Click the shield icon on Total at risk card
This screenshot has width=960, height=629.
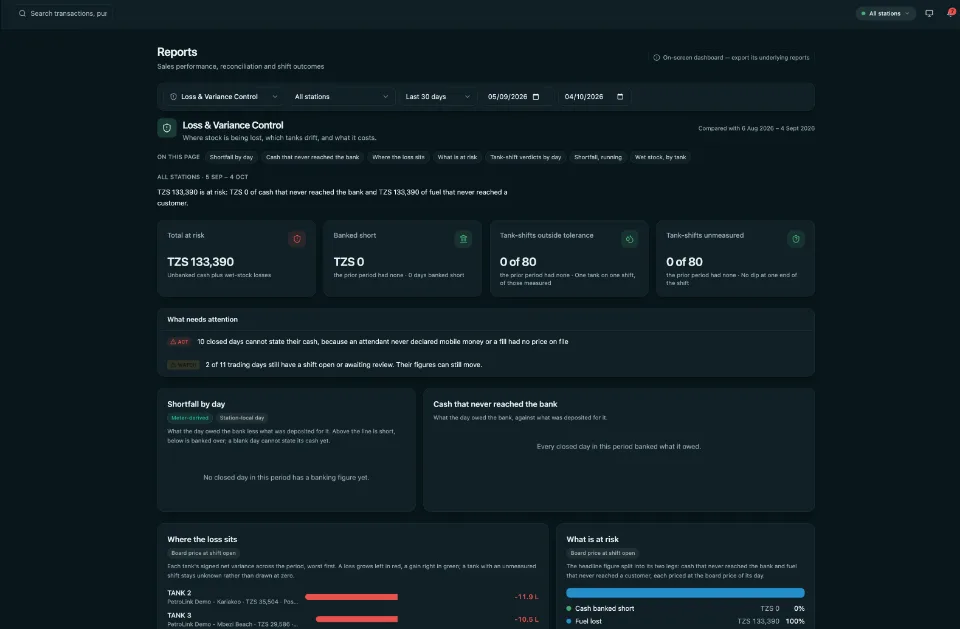[297, 239]
